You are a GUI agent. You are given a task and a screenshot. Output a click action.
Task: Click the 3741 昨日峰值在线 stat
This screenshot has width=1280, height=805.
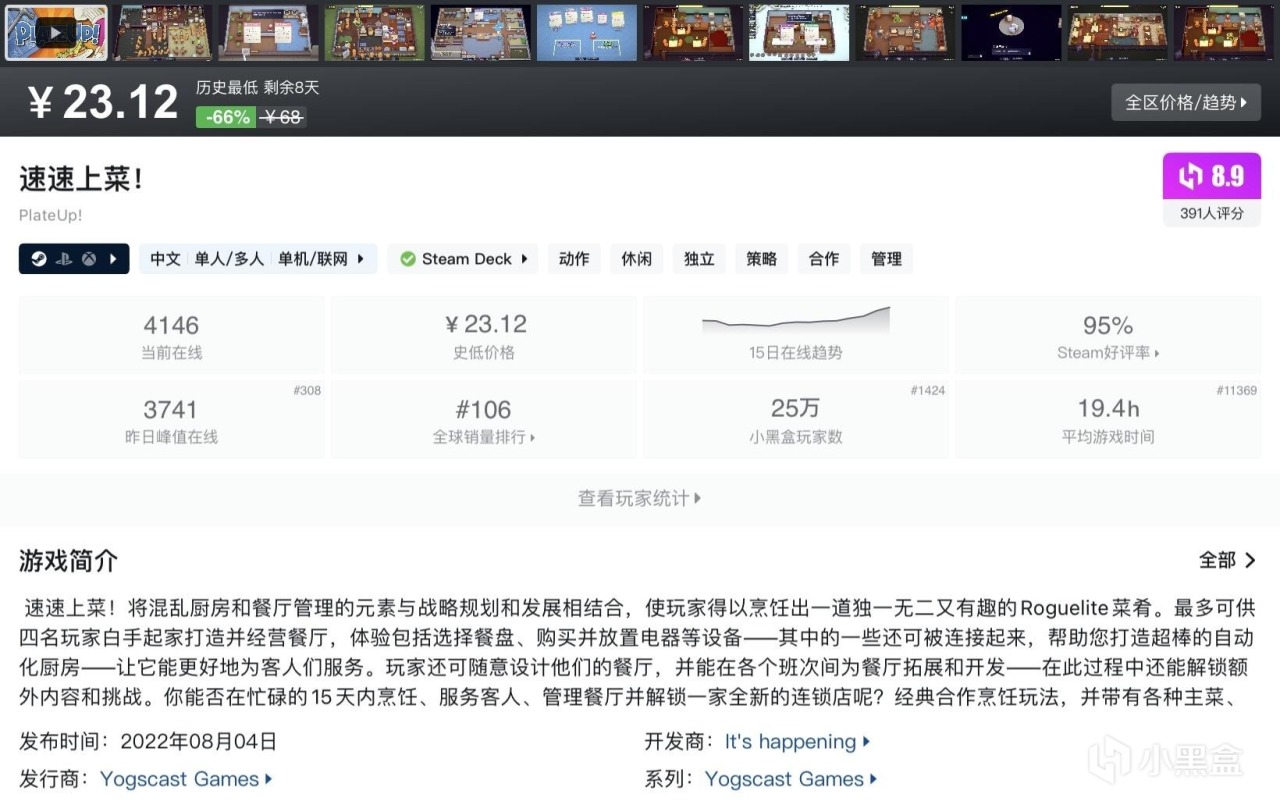171,419
